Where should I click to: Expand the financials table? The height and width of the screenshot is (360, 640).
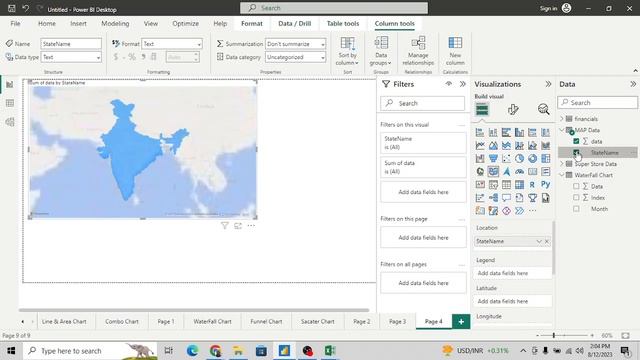(x=562, y=119)
